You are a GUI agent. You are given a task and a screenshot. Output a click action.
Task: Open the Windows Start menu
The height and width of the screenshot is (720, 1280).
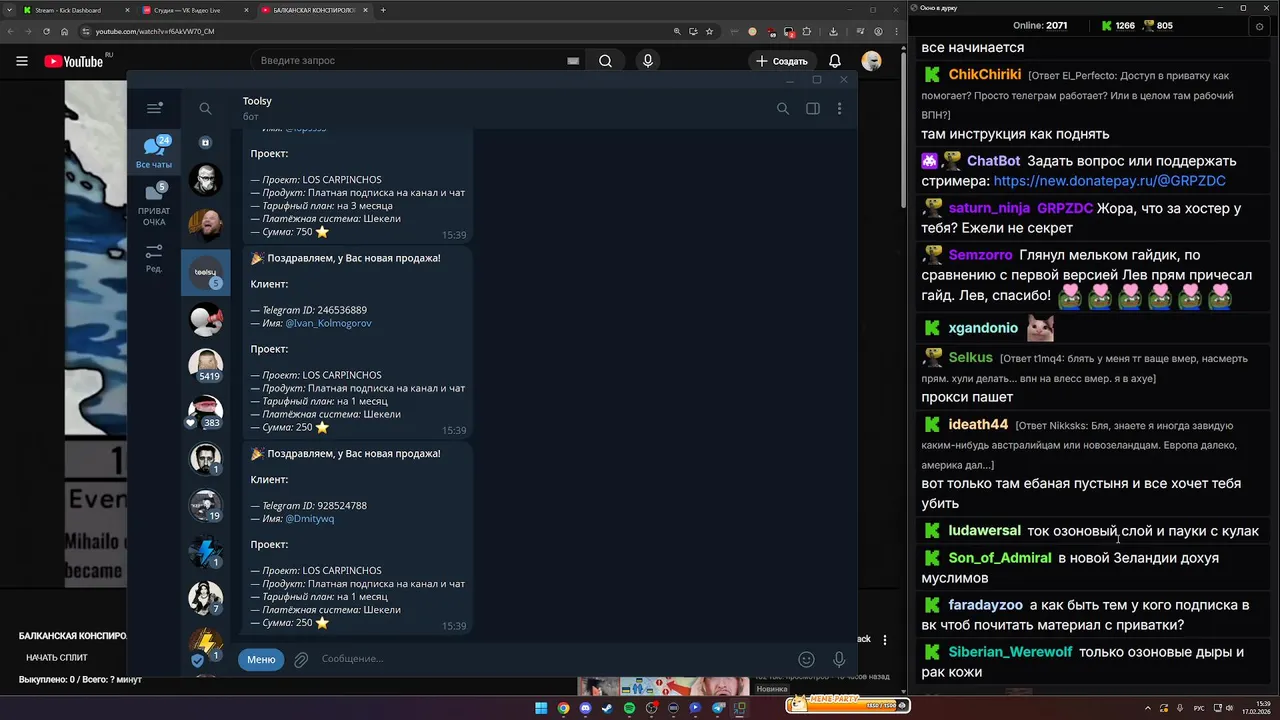(541, 708)
